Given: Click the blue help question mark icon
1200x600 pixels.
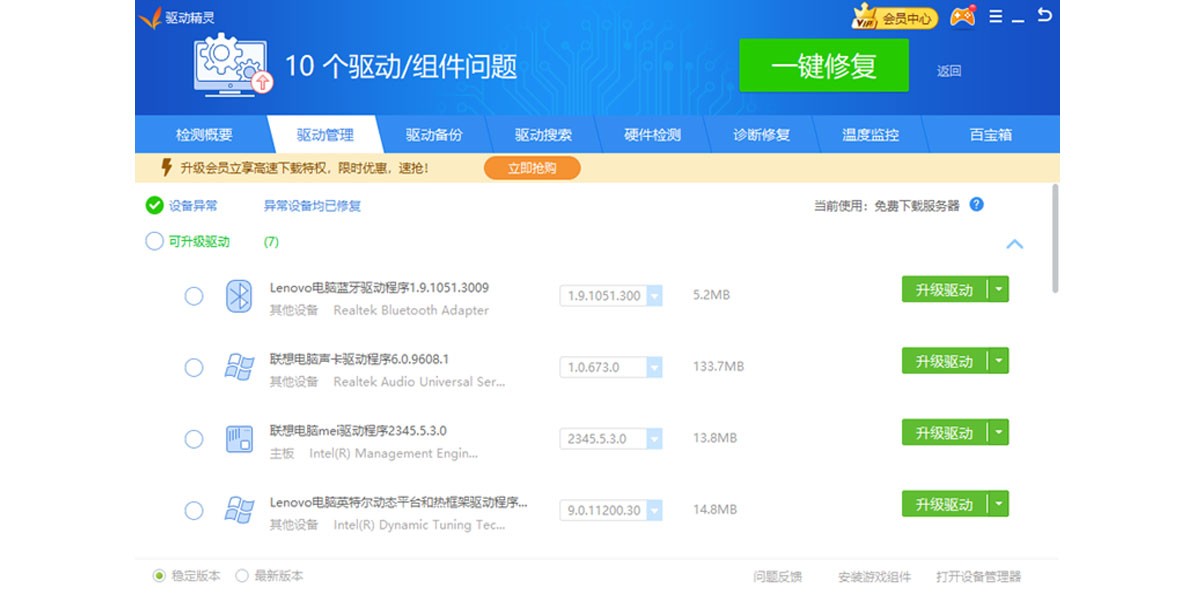Looking at the screenshot, I should pos(977,205).
